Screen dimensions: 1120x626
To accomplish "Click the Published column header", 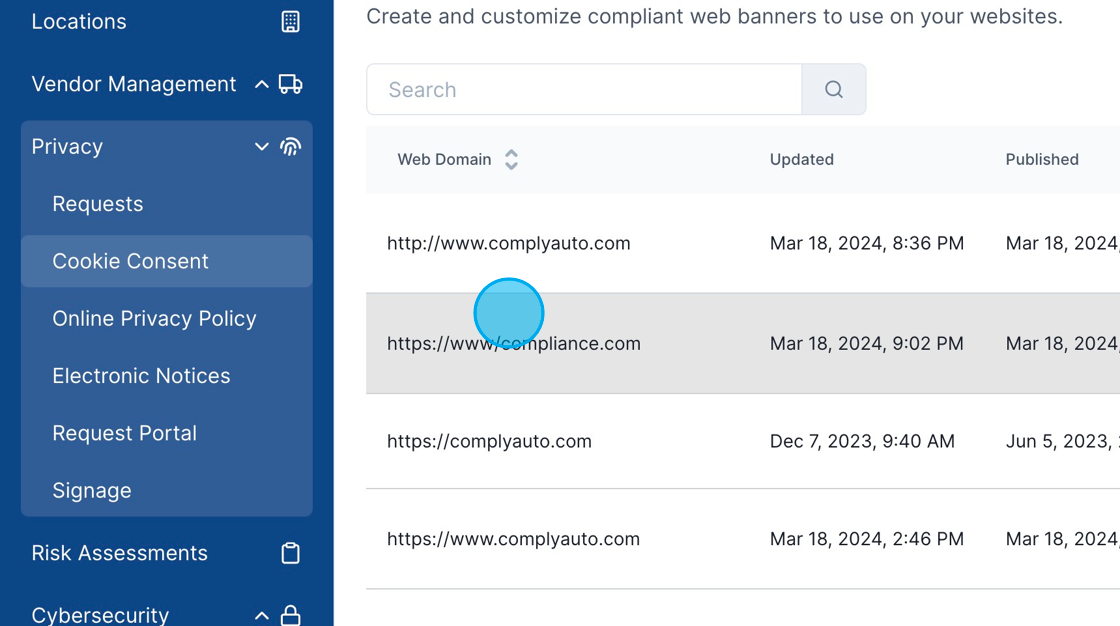I will 1042,159.
